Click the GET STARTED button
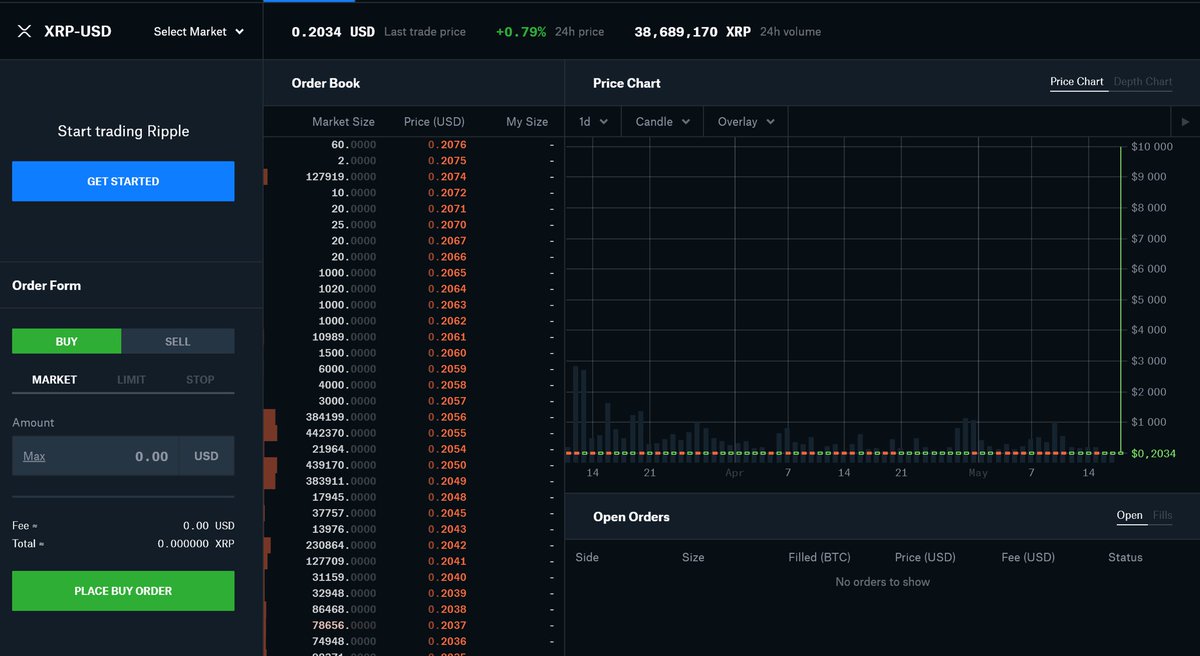Screen dimensions: 1200x656 [x=123, y=181]
